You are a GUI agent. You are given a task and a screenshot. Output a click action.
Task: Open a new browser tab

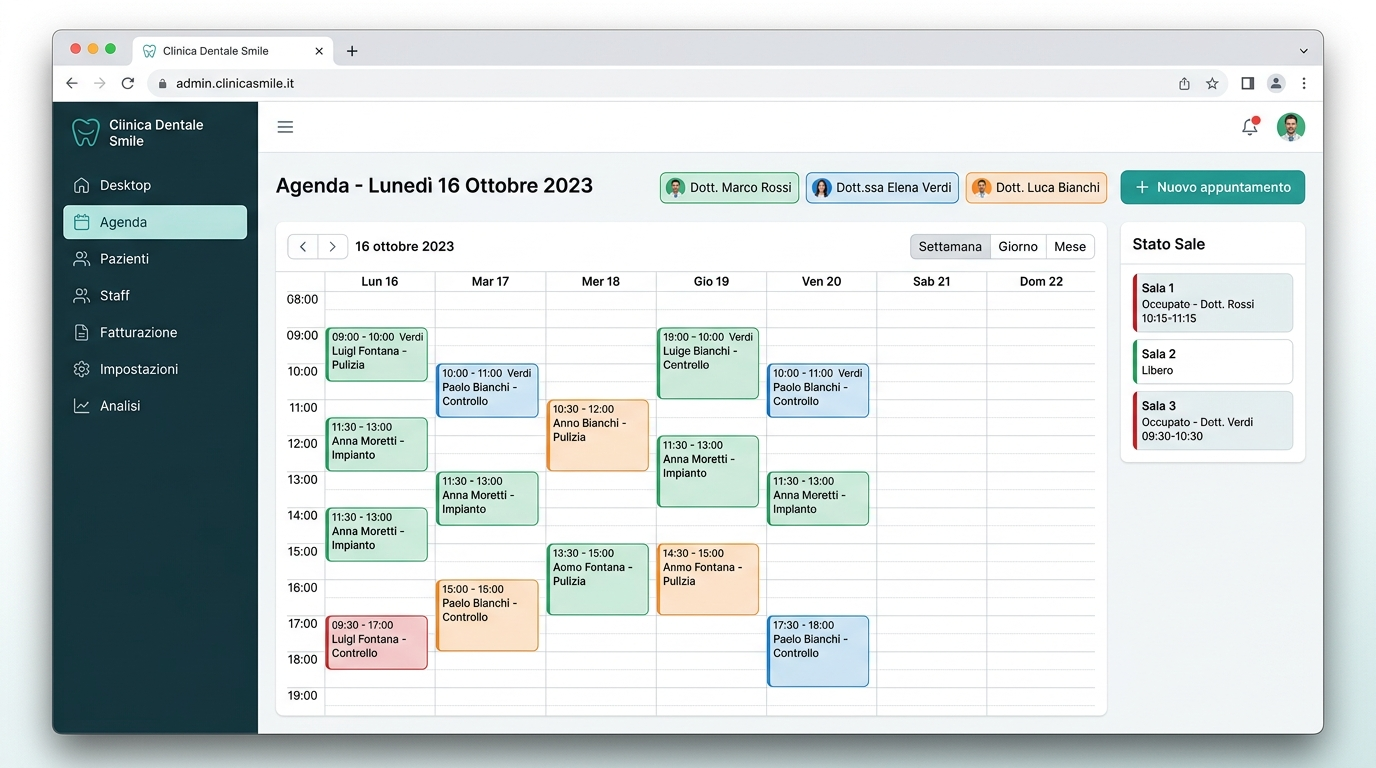coord(352,51)
